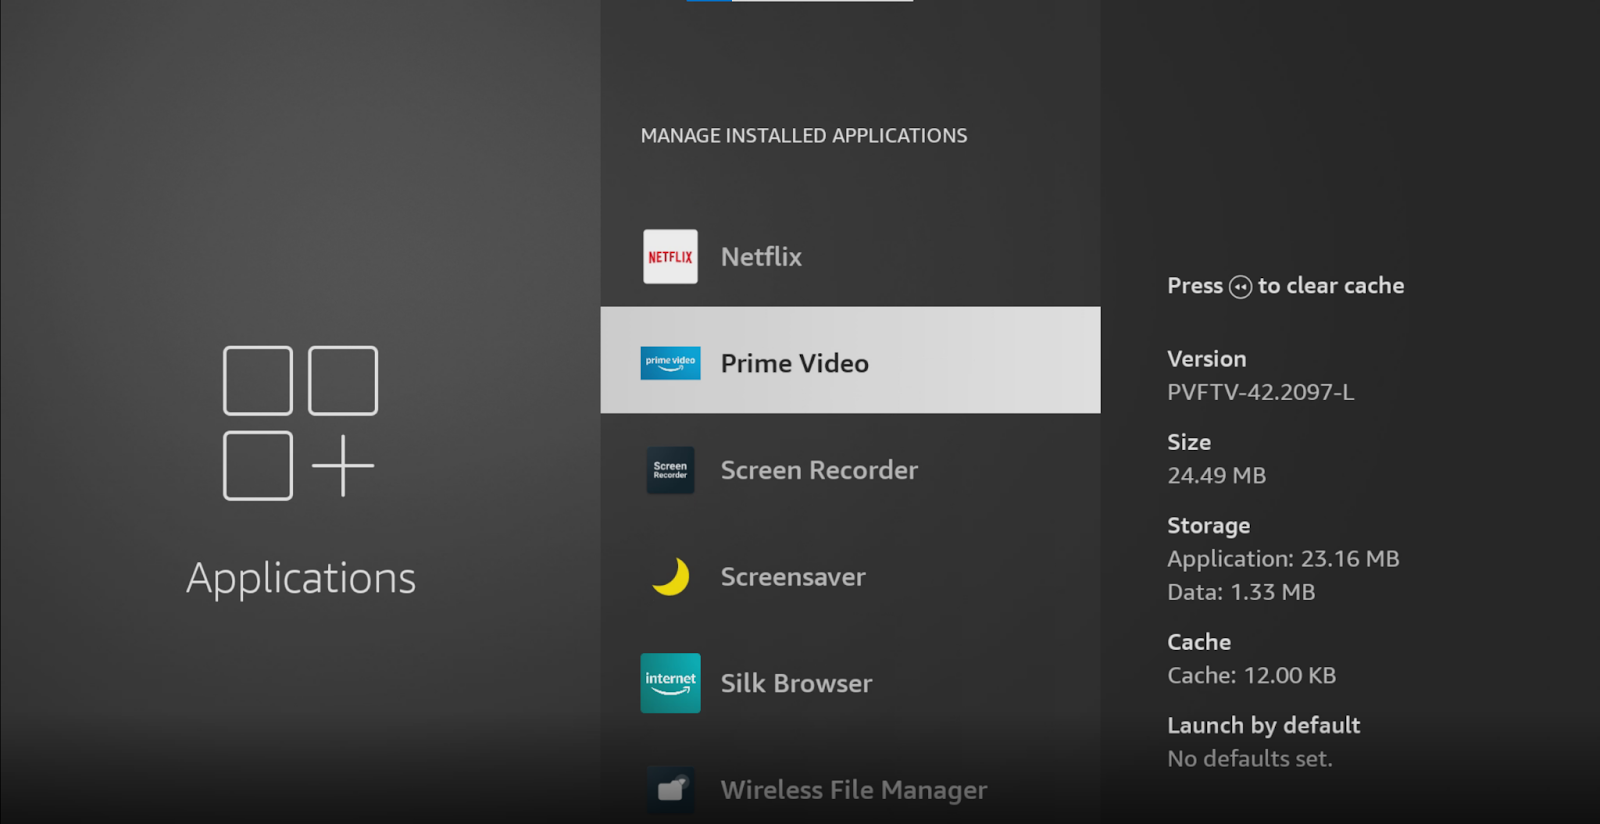Select Netflix in the application list
Viewport: 1600px width, 824px height.
coord(850,257)
